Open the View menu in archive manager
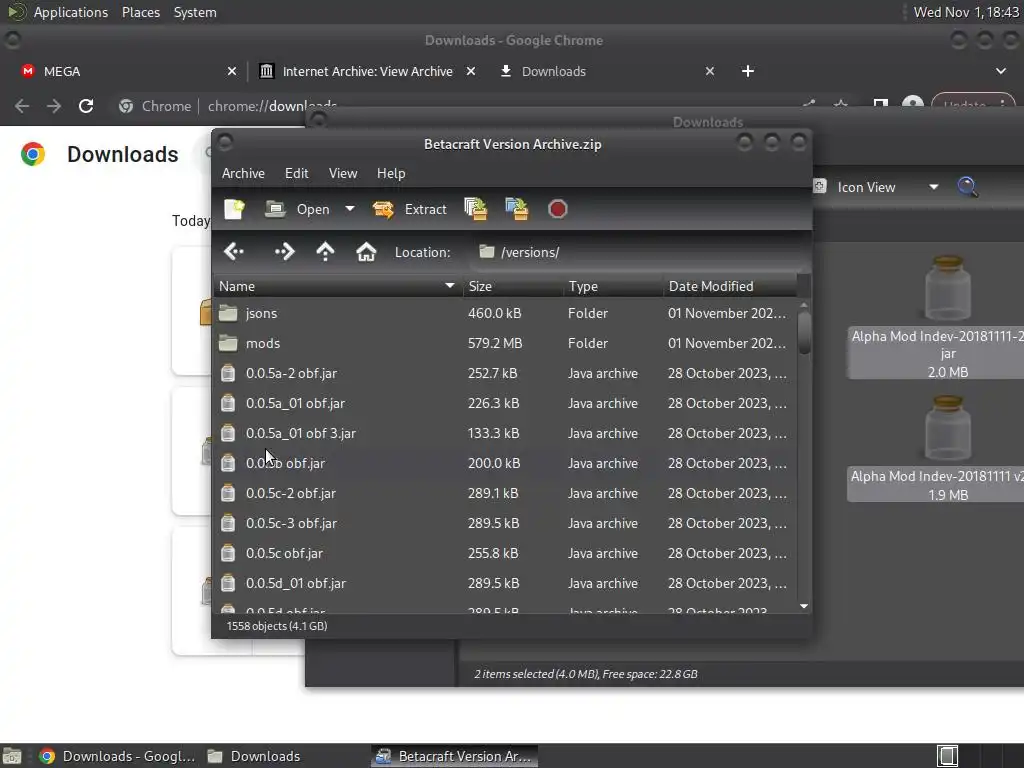1024x768 pixels. [x=343, y=173]
